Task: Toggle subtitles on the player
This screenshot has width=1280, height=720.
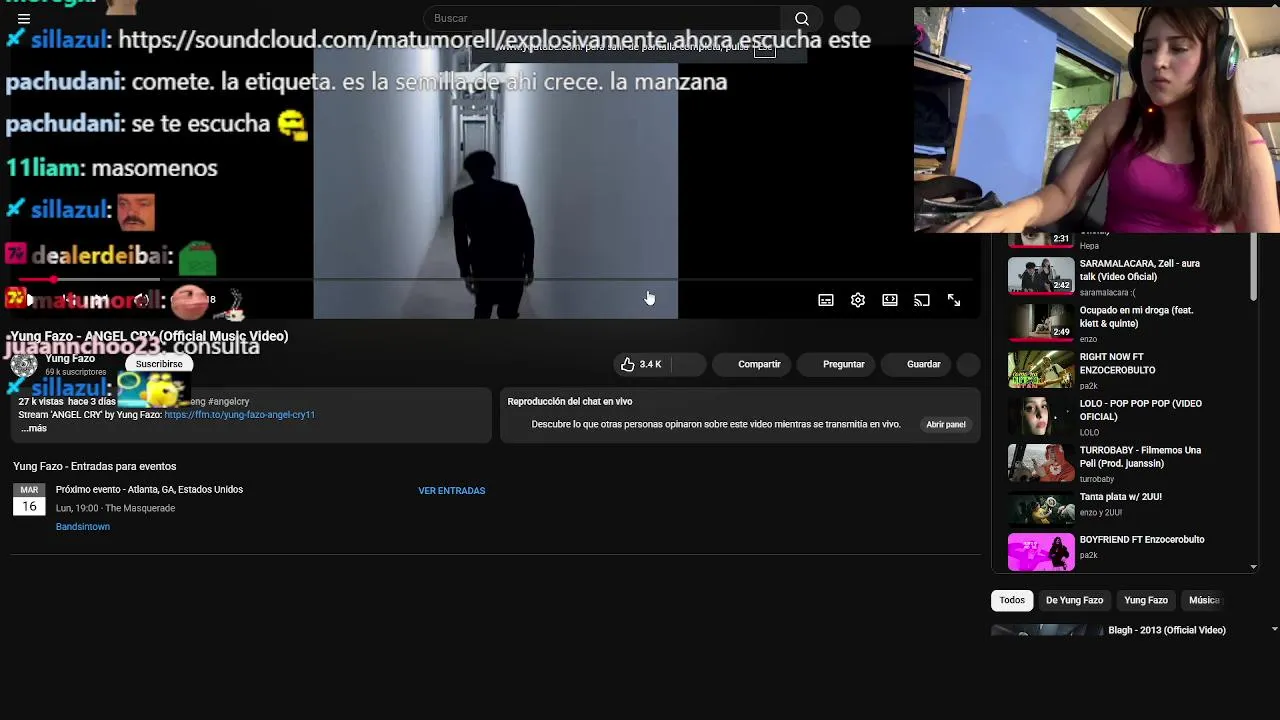Action: point(826,300)
